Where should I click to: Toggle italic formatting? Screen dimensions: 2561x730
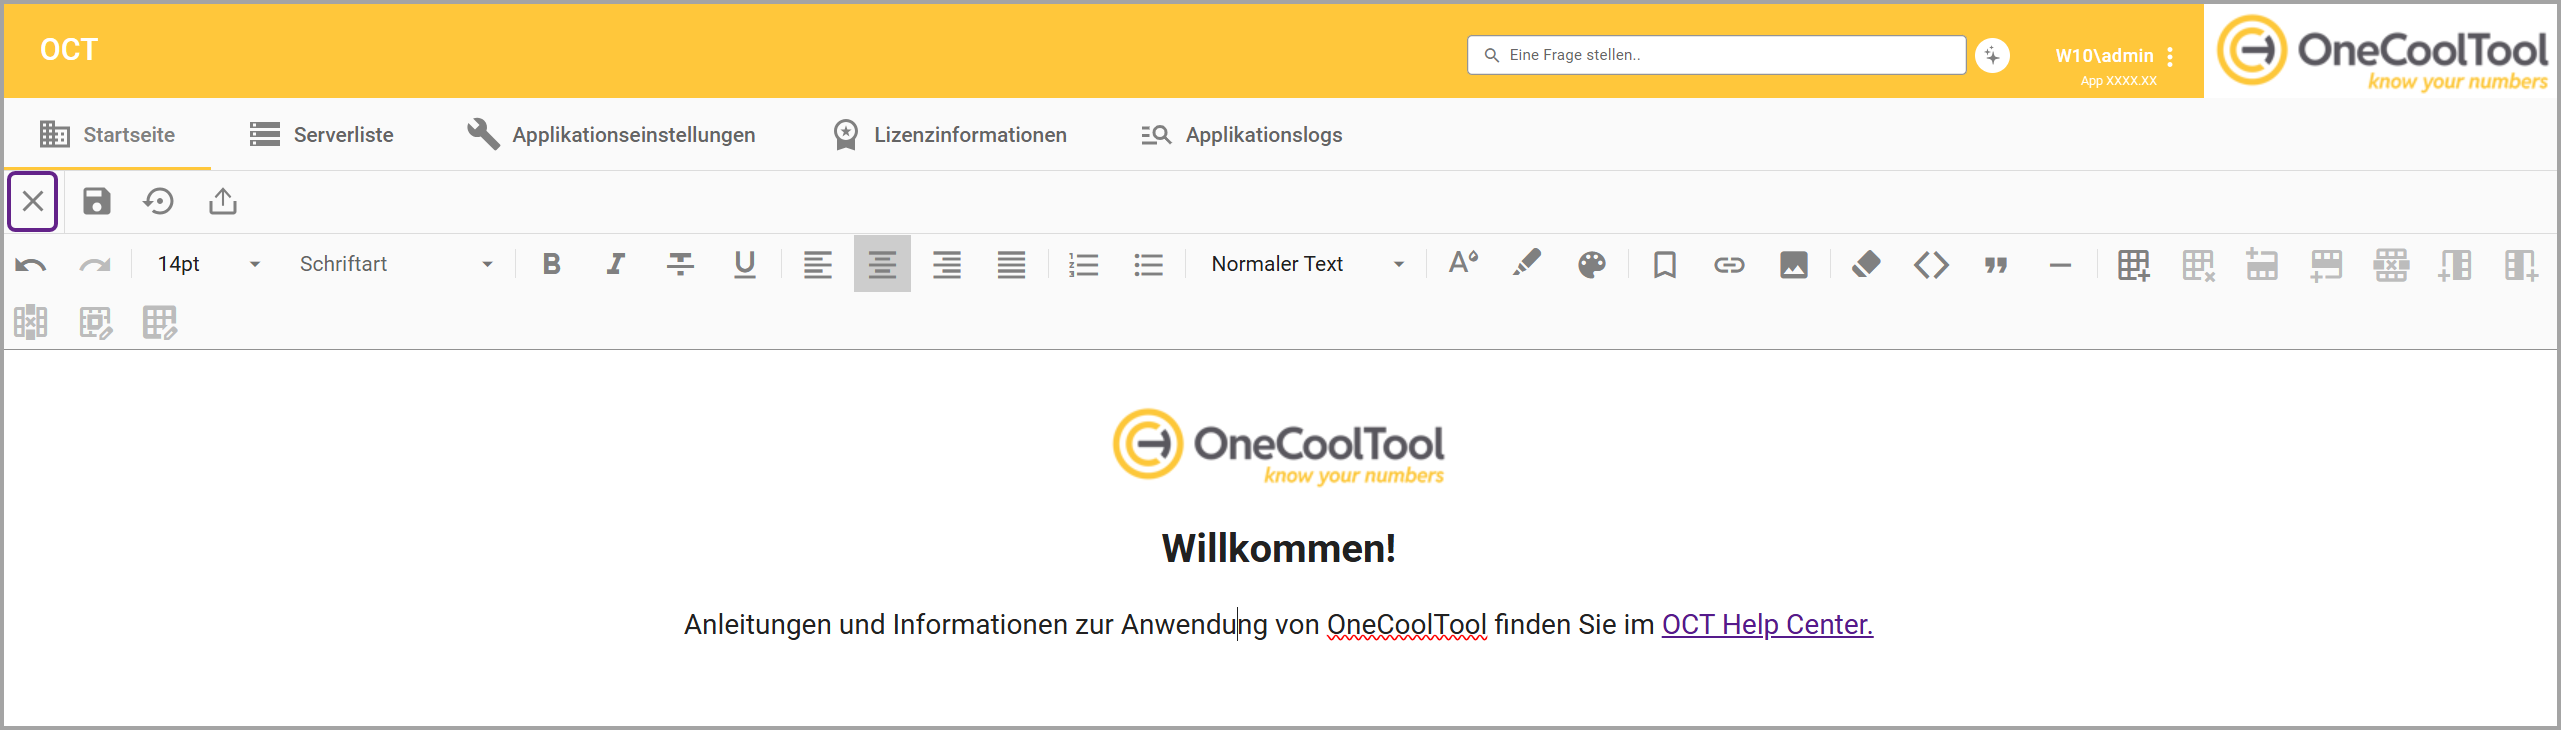(616, 265)
